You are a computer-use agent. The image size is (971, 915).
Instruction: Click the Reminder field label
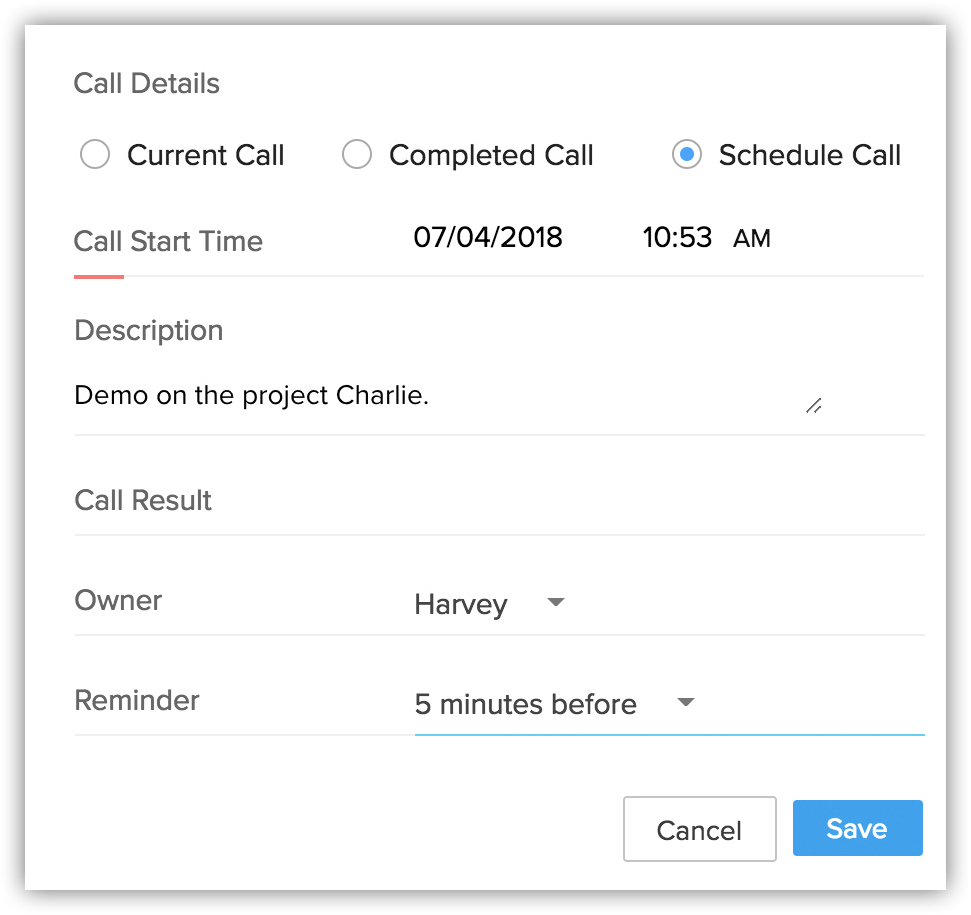[137, 700]
